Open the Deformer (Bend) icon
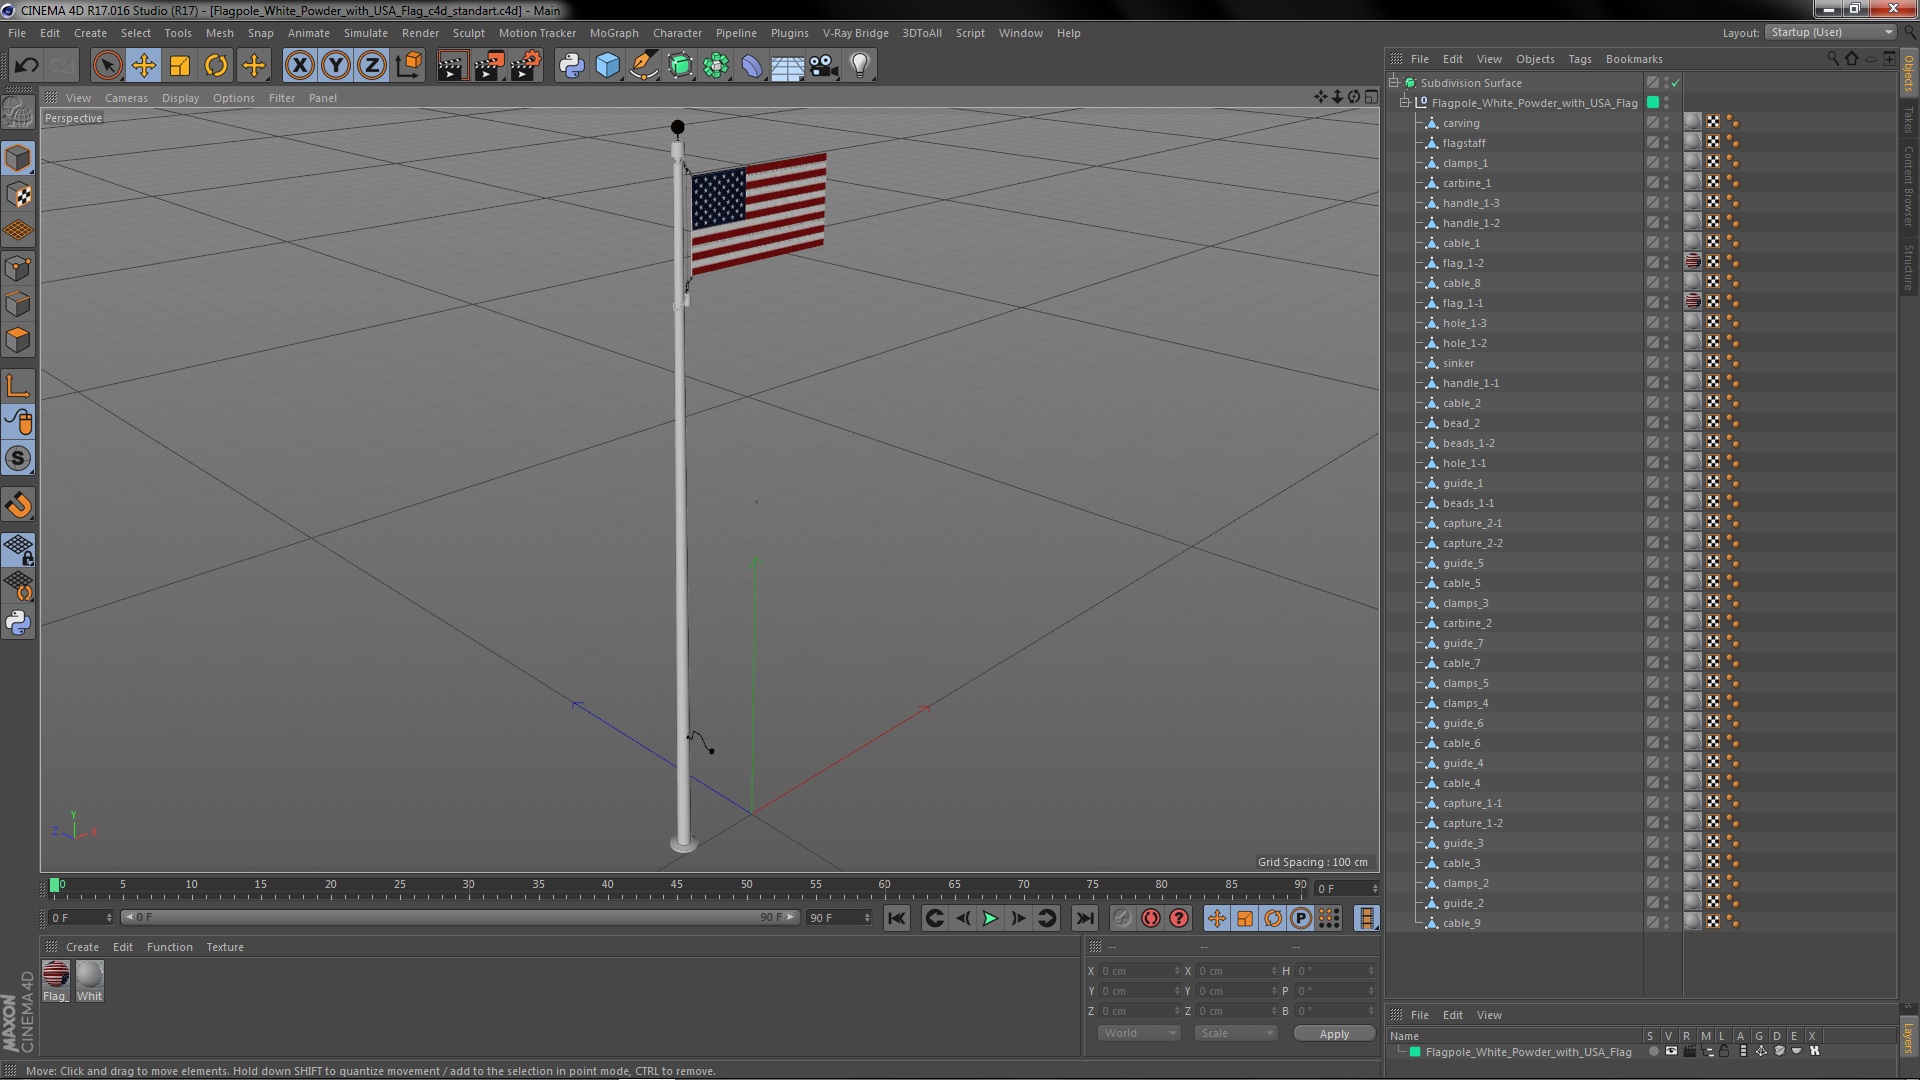This screenshot has width=1920, height=1080. tap(752, 66)
